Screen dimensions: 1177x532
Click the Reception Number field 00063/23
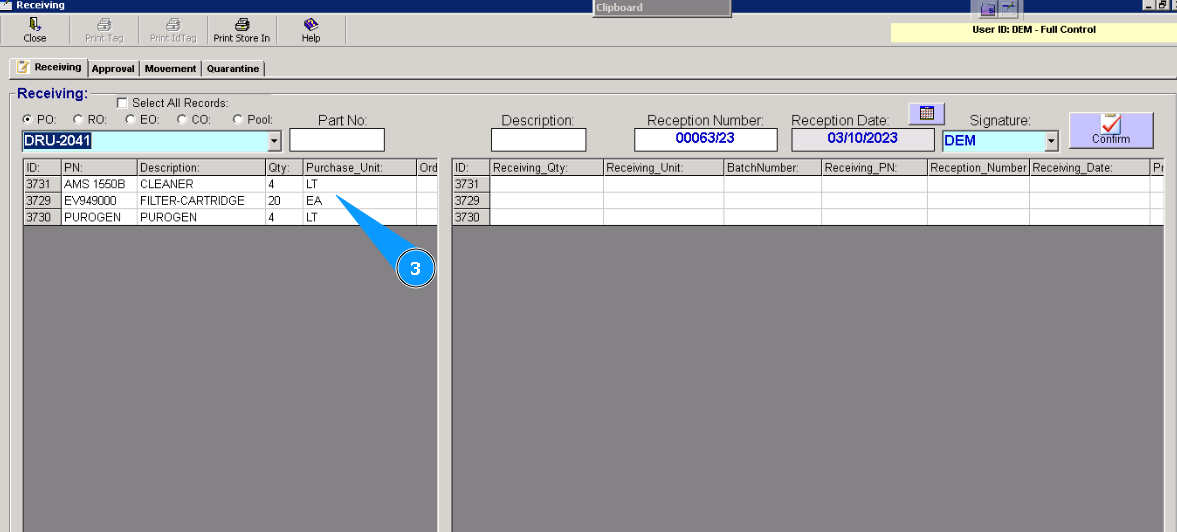(x=706, y=140)
